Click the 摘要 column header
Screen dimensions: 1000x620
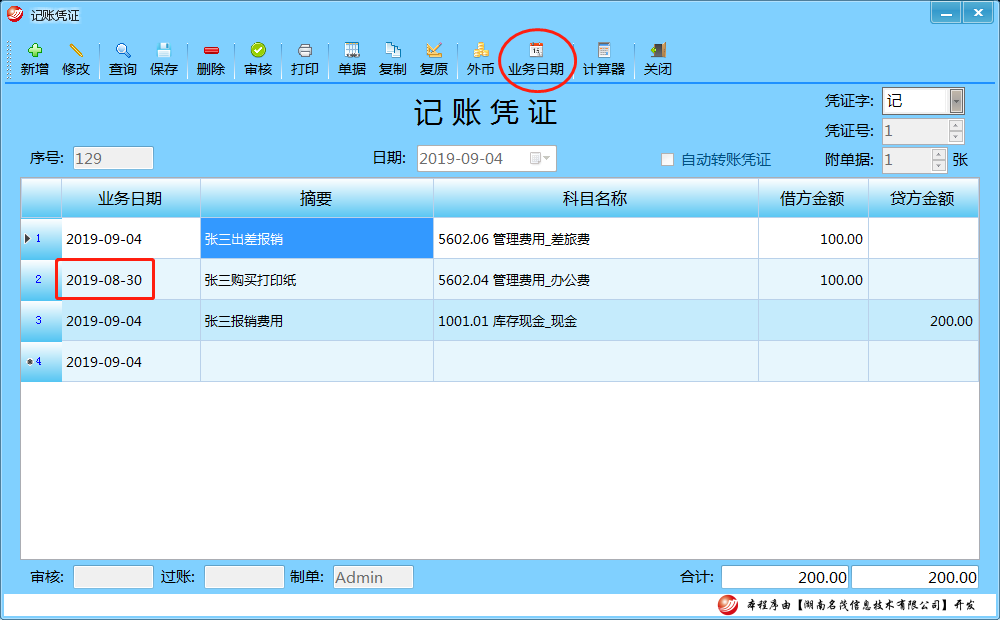click(x=316, y=198)
